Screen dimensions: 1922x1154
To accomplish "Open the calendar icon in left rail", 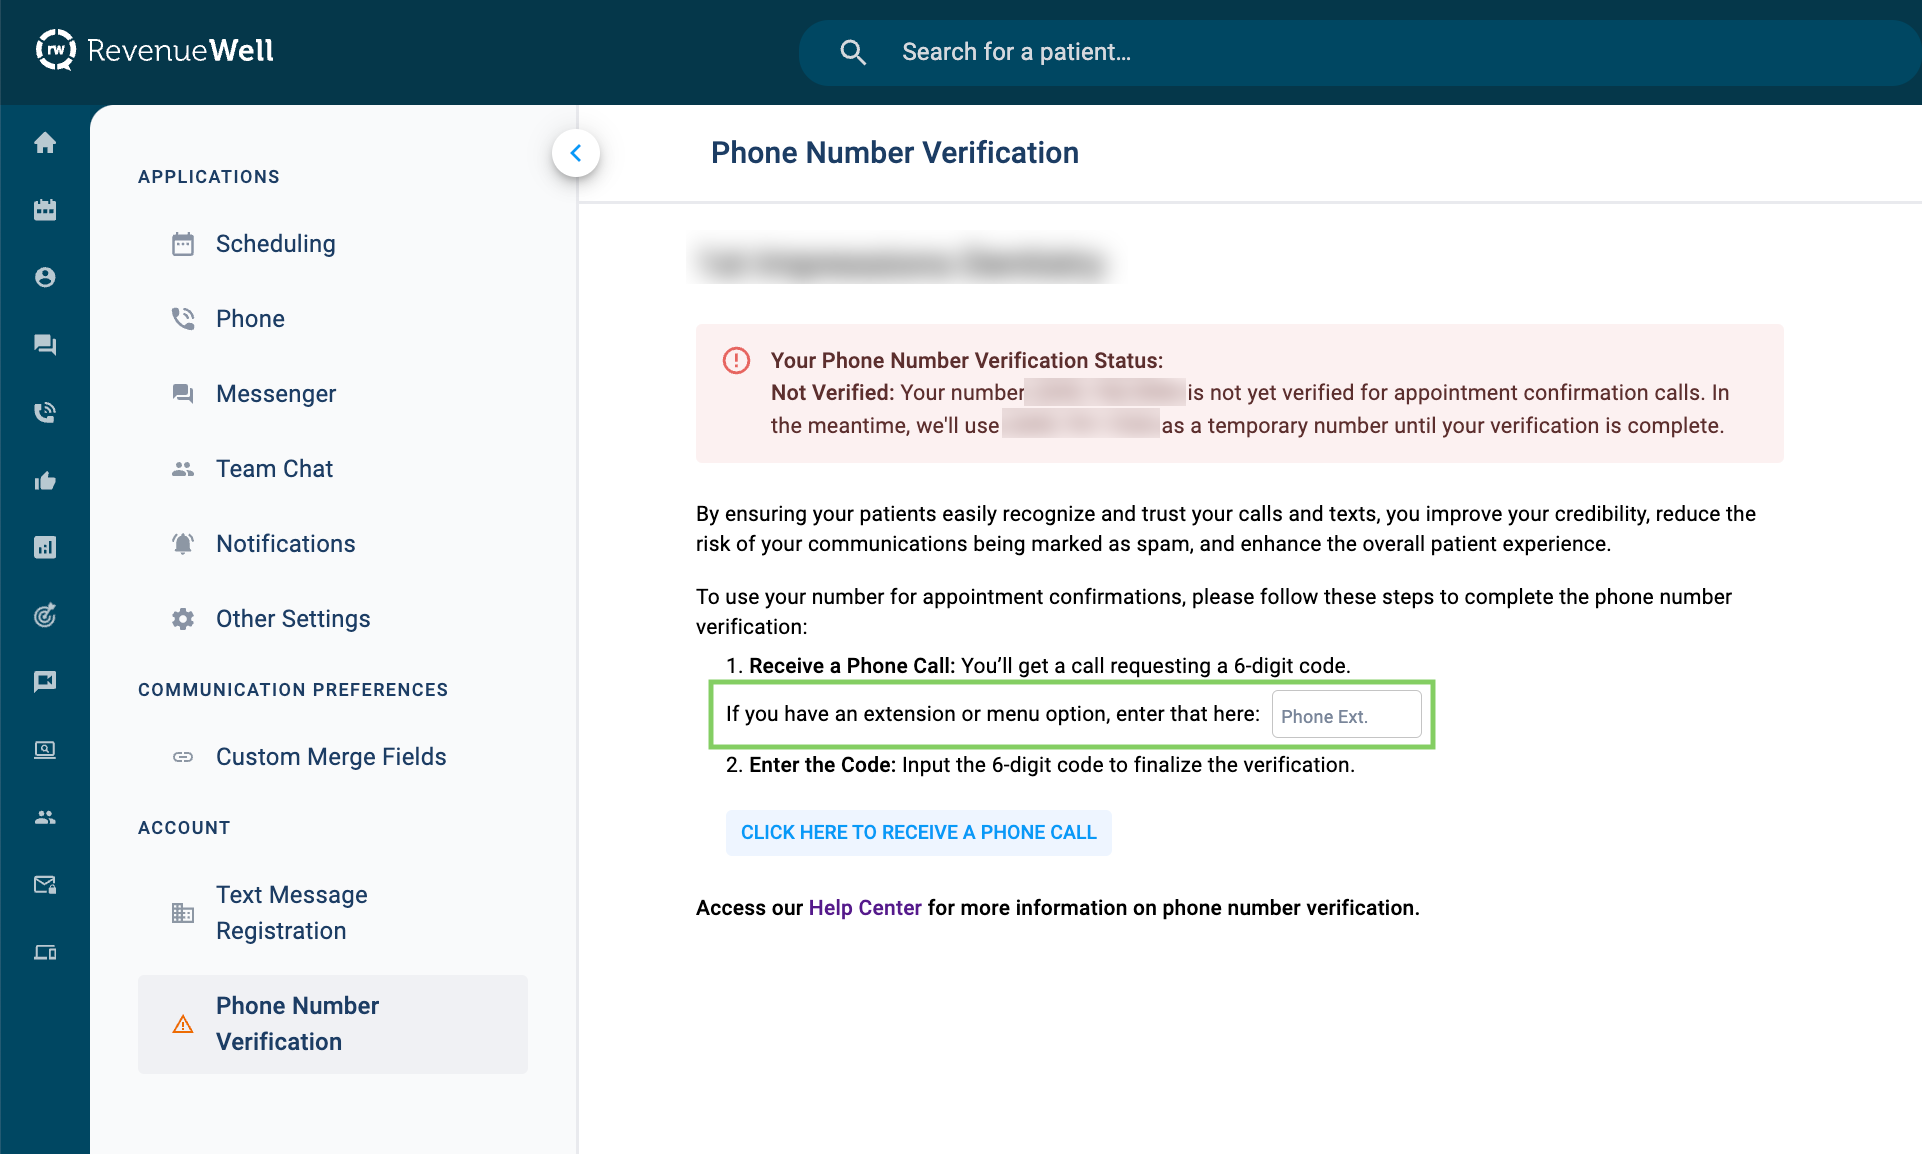I will 45,210.
